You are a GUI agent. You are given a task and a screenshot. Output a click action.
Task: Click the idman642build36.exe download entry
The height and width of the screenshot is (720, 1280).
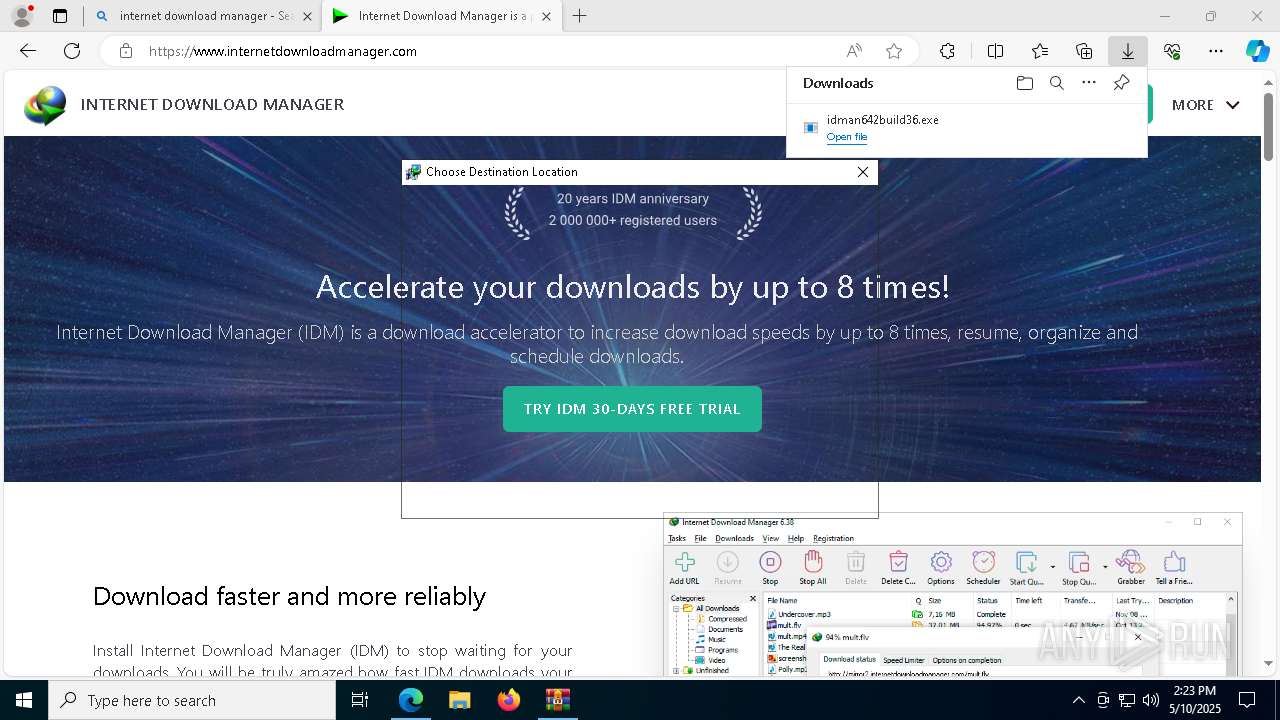pyautogui.click(x=966, y=127)
